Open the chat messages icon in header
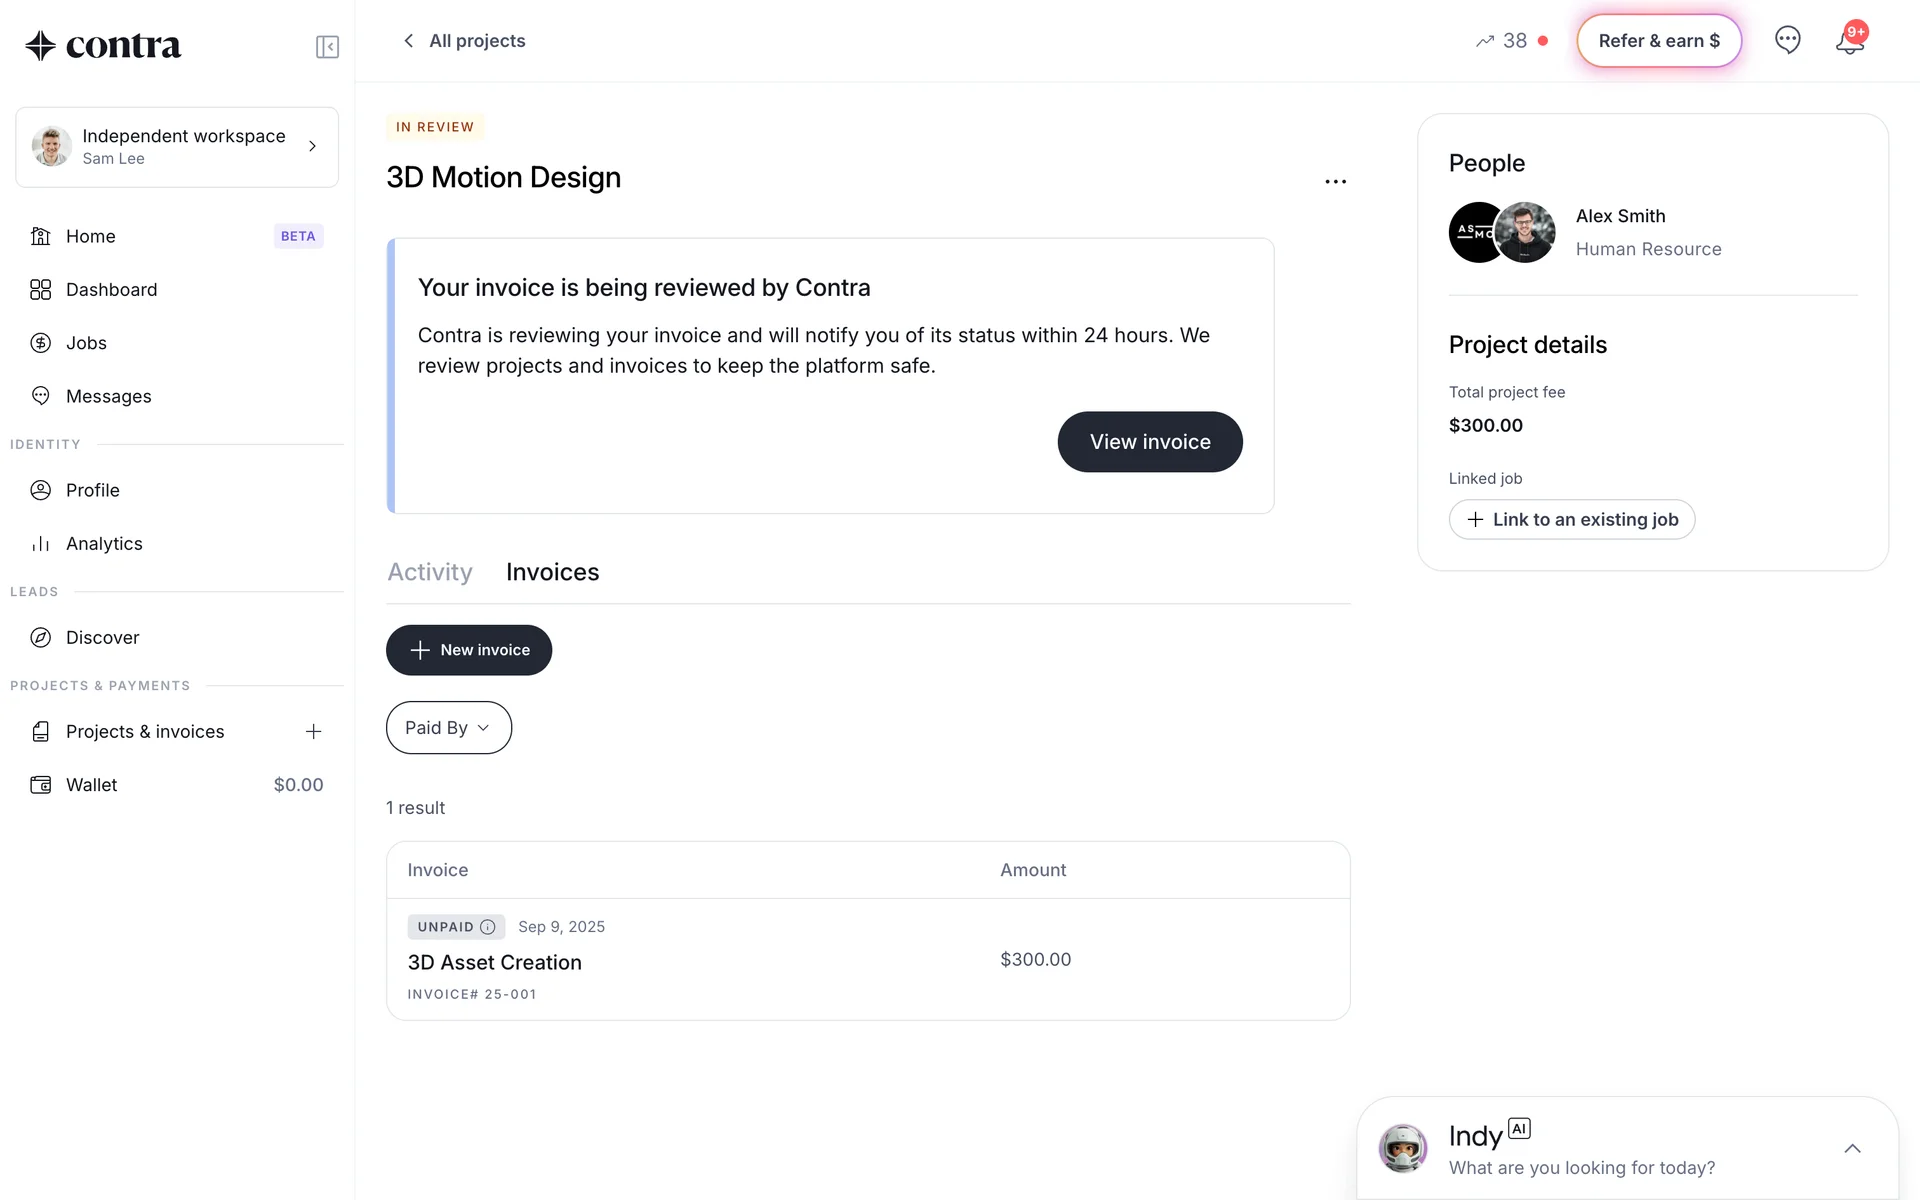 click(1787, 40)
